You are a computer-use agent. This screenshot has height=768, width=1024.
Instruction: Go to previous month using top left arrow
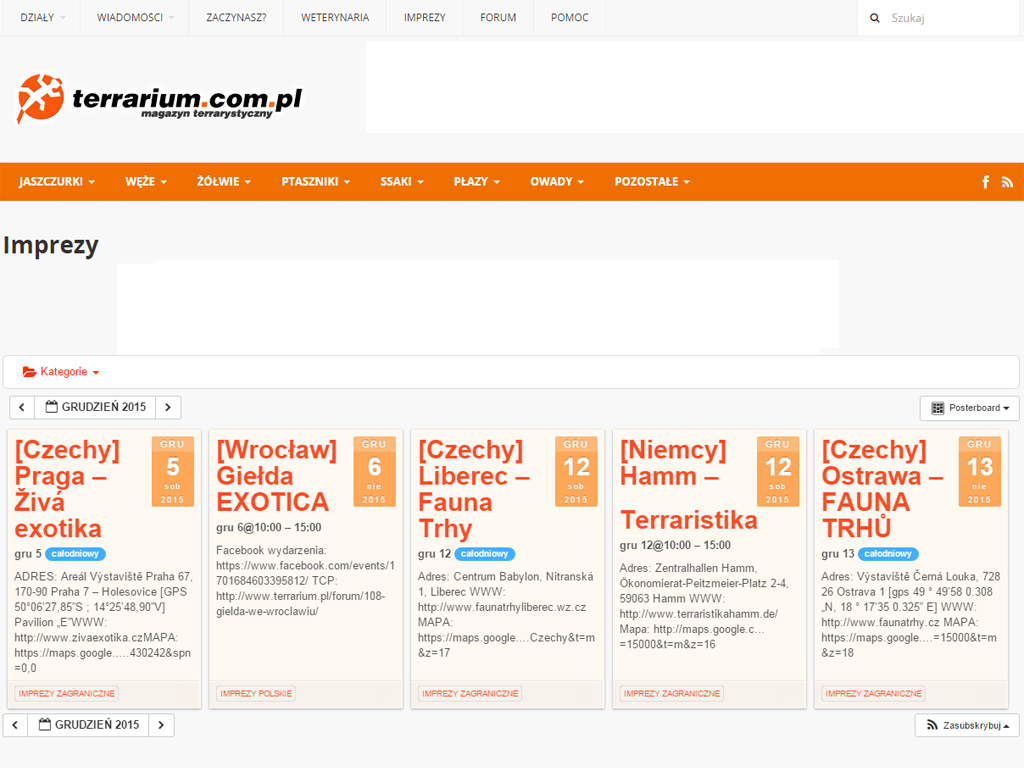tap(22, 408)
